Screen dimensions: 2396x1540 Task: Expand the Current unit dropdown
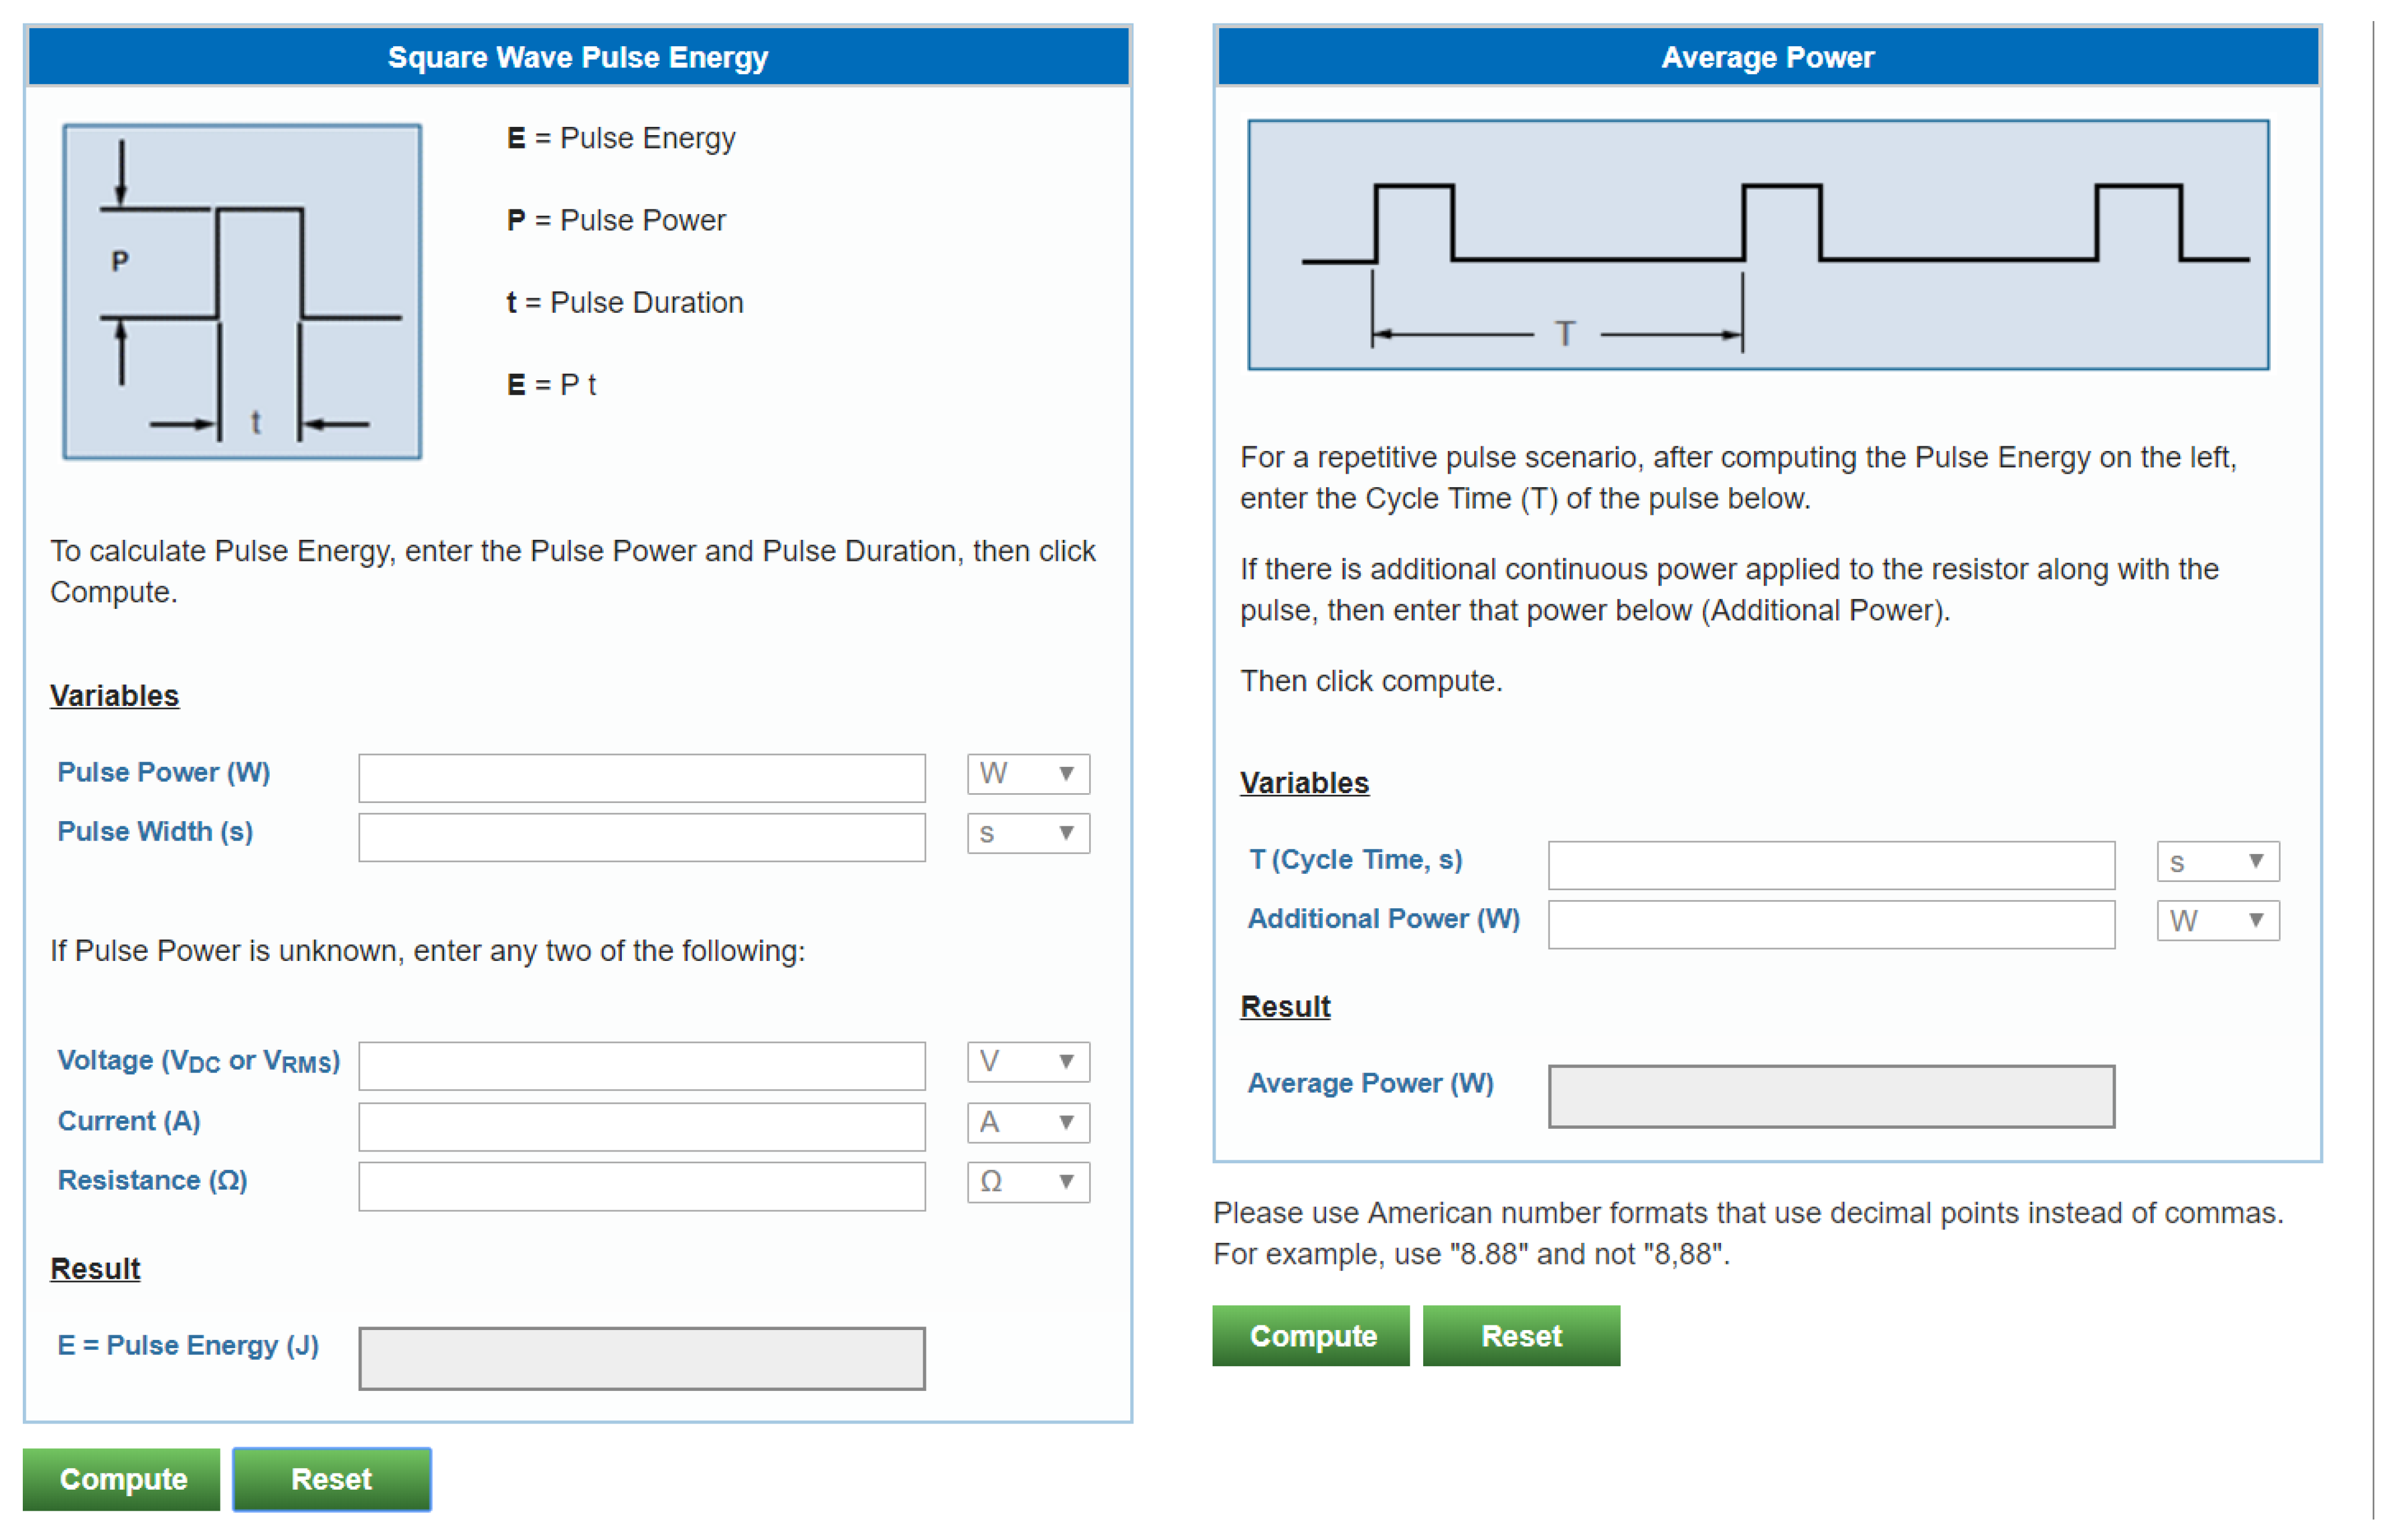[x=1027, y=1122]
